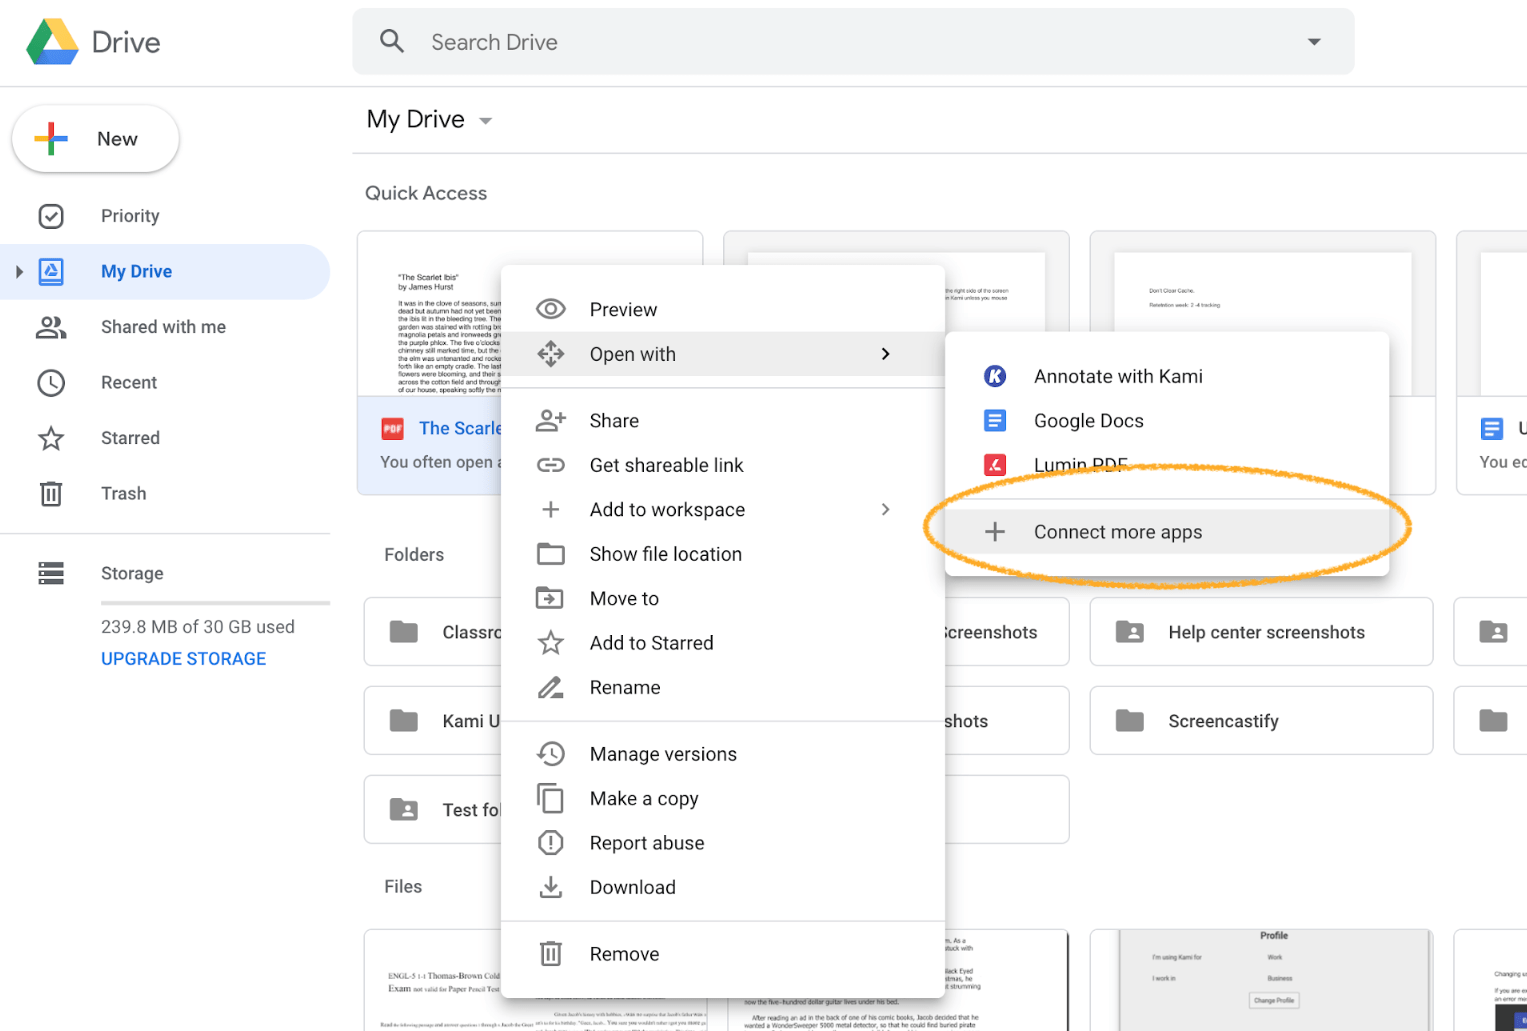Open search options dropdown arrow
Viewport: 1527px width, 1031px height.
tap(1314, 42)
